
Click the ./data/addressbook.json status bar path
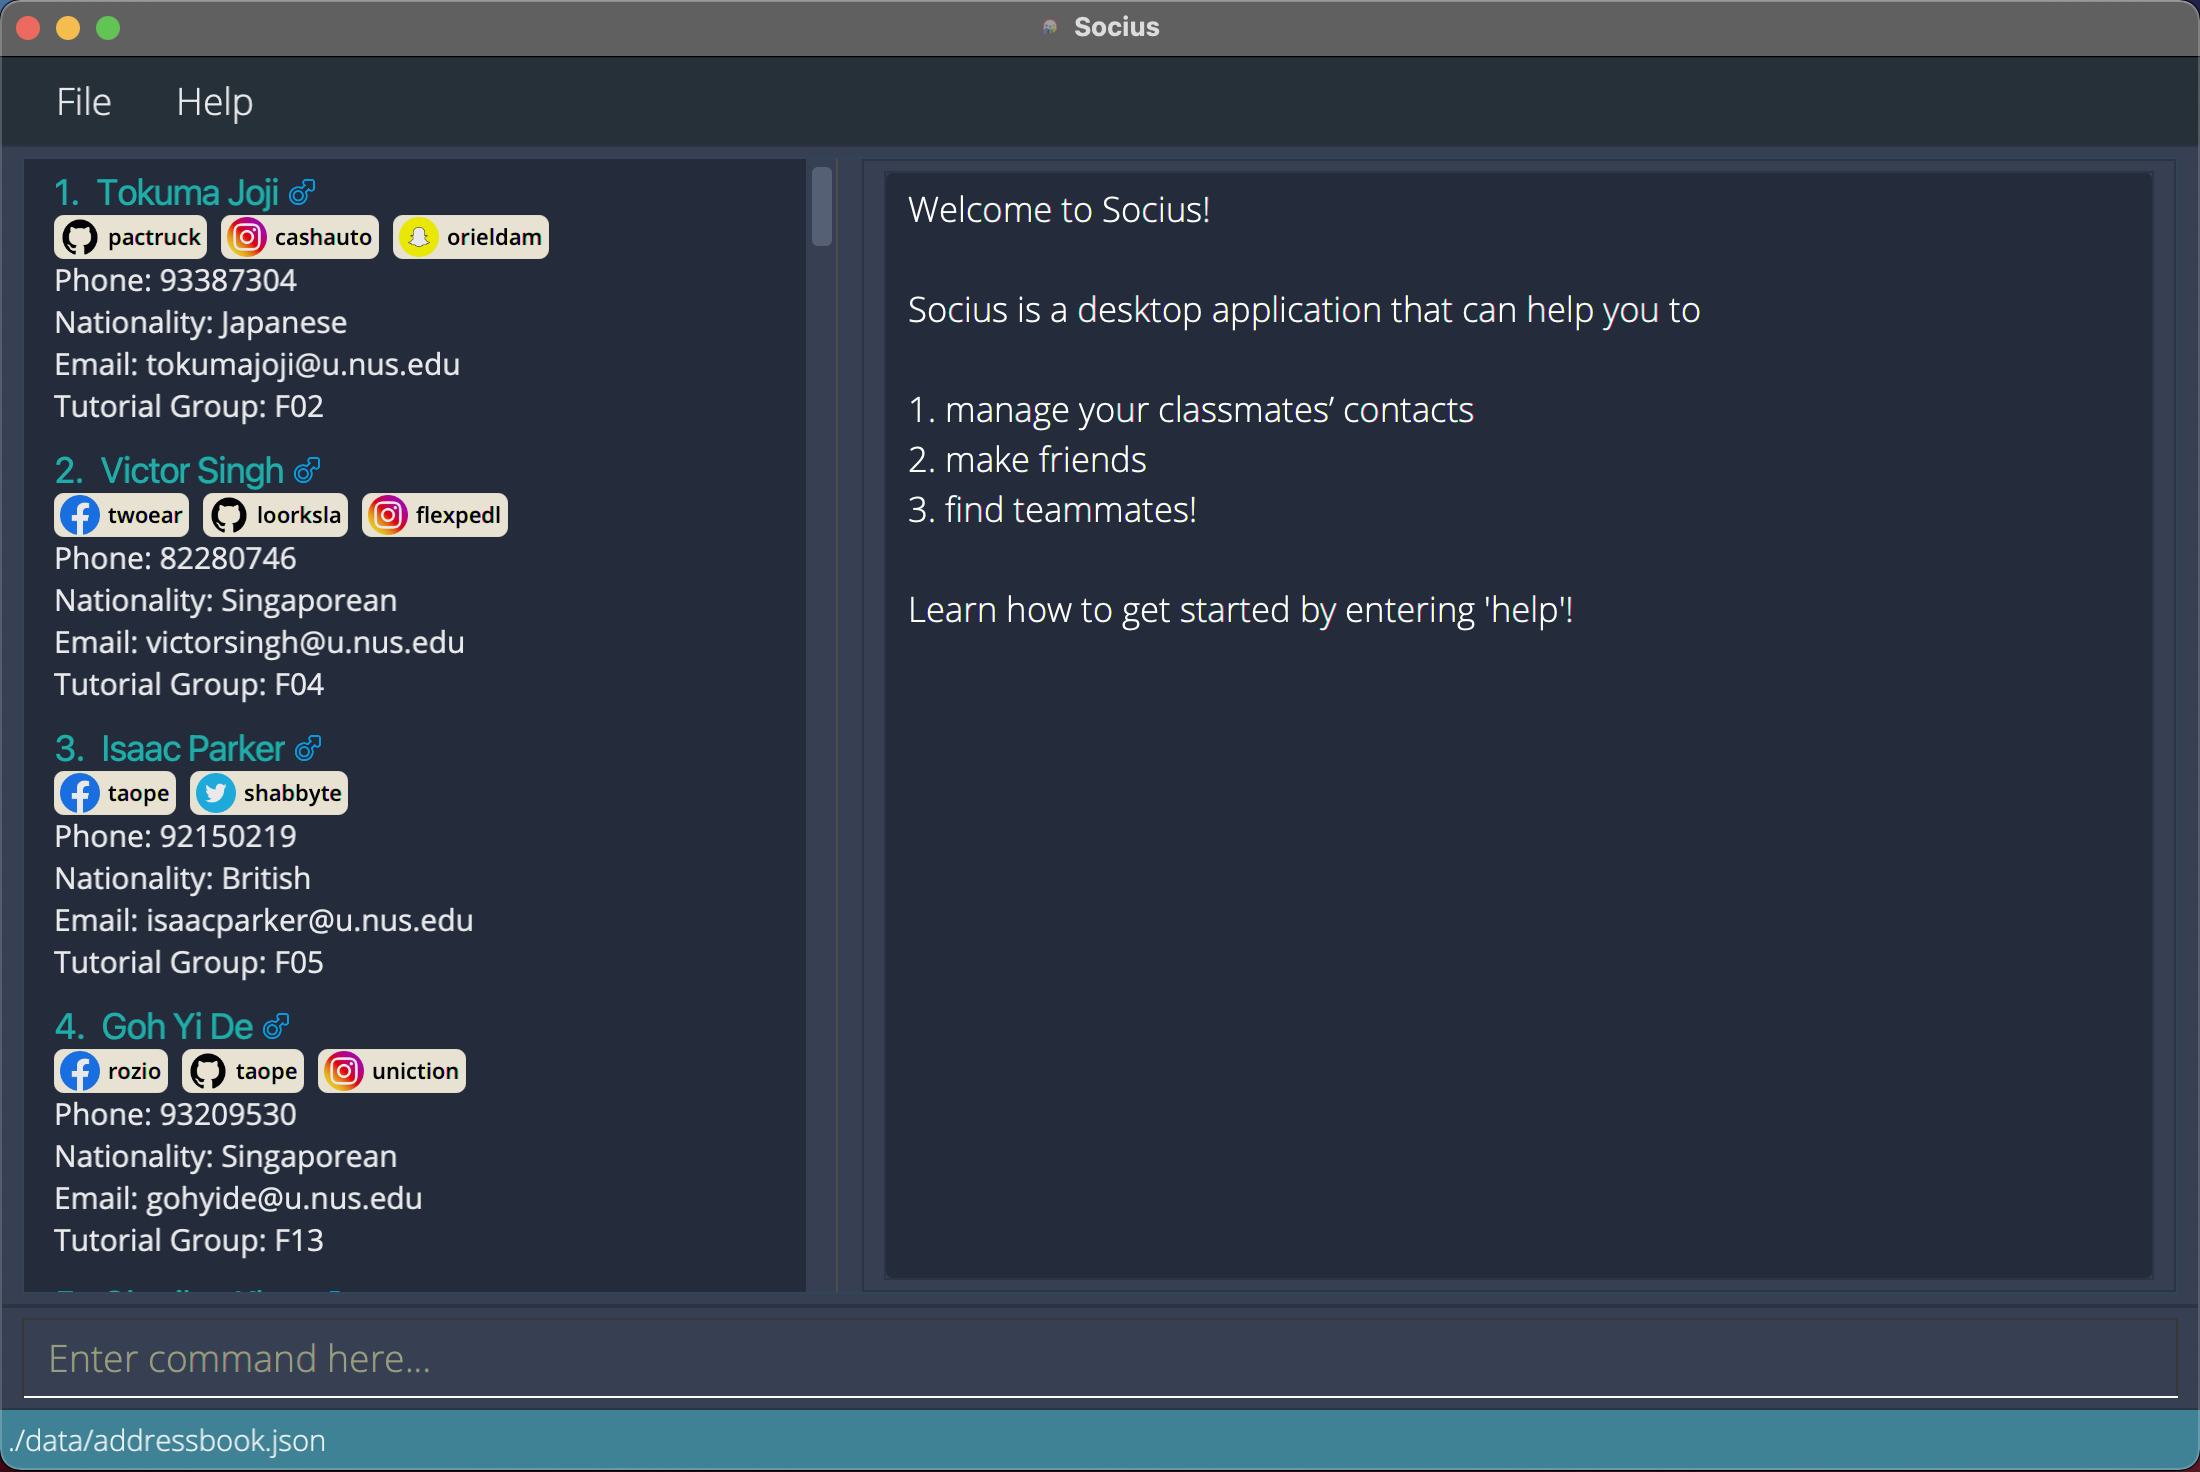pos(167,1440)
